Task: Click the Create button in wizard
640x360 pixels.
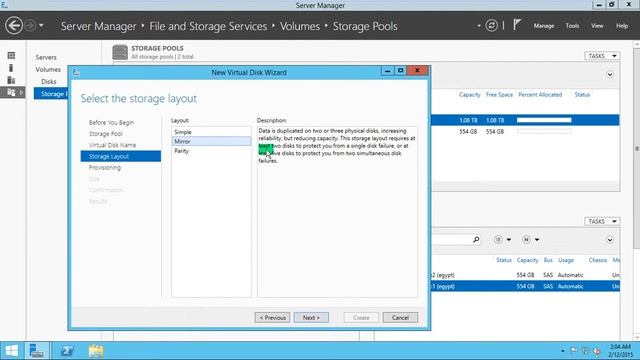Action: [361, 318]
